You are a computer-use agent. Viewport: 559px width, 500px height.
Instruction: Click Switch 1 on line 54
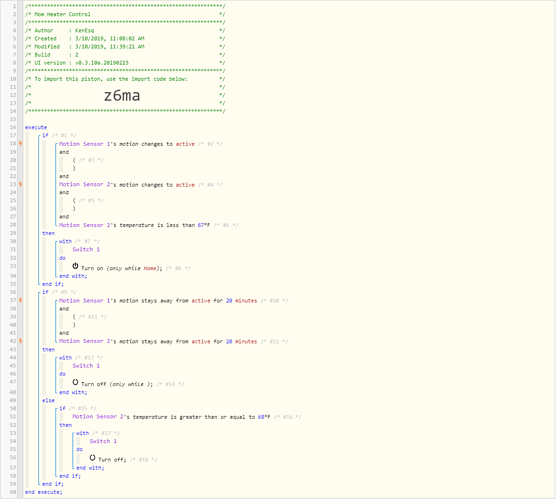103,441
